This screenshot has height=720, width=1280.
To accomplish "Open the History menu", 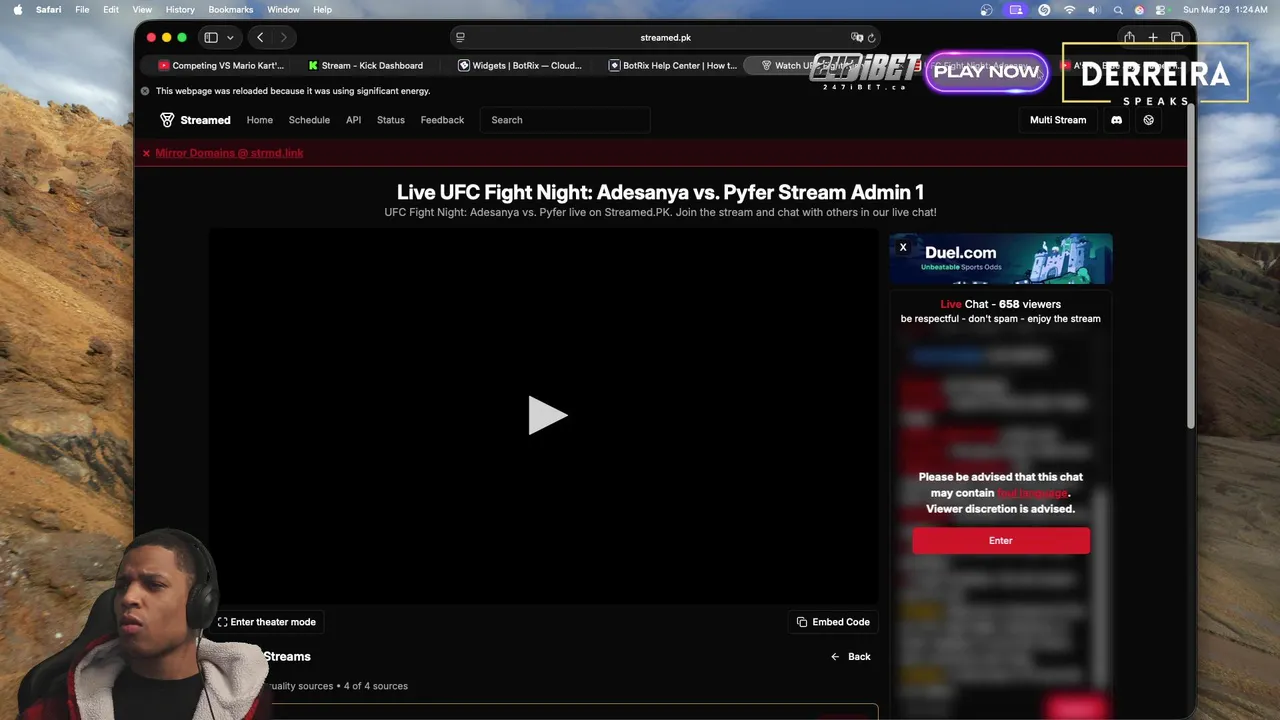I will tap(180, 9).
